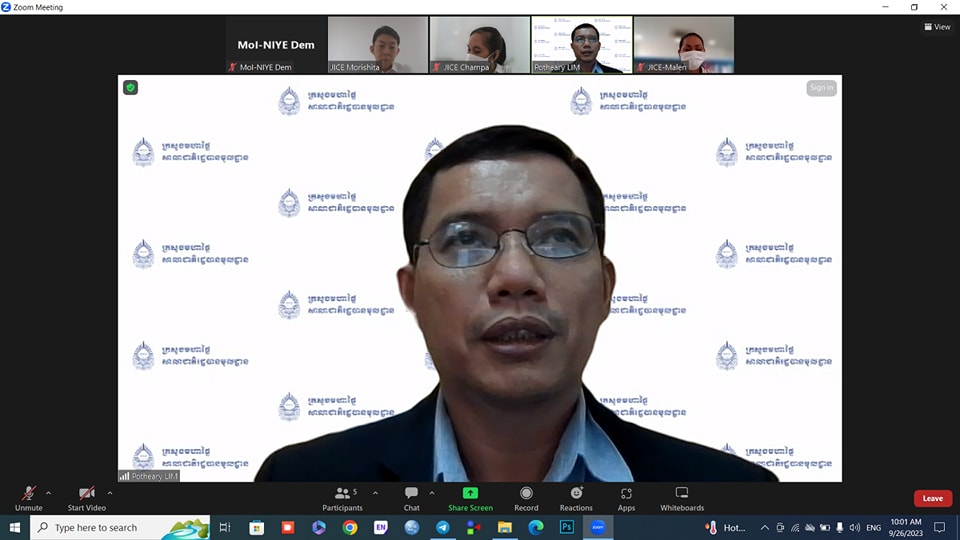The image size is (960, 540).
Task: Open the View layout menu
Action: (937, 27)
